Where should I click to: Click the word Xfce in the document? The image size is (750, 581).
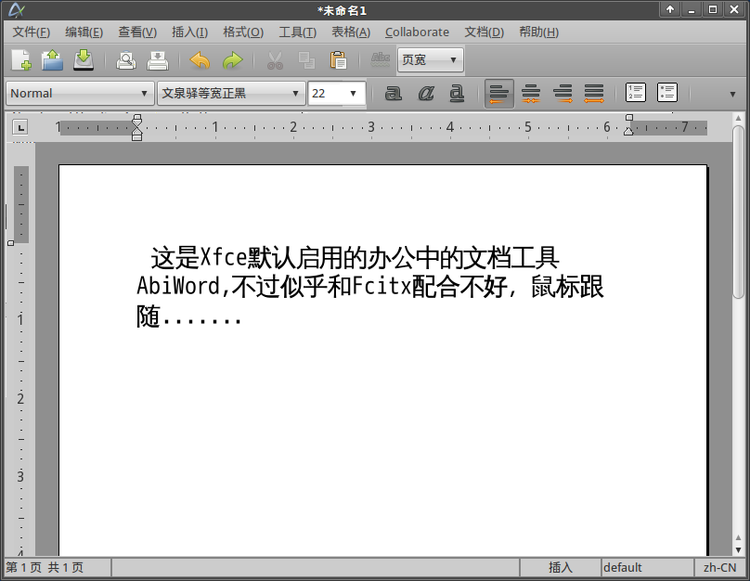222,258
